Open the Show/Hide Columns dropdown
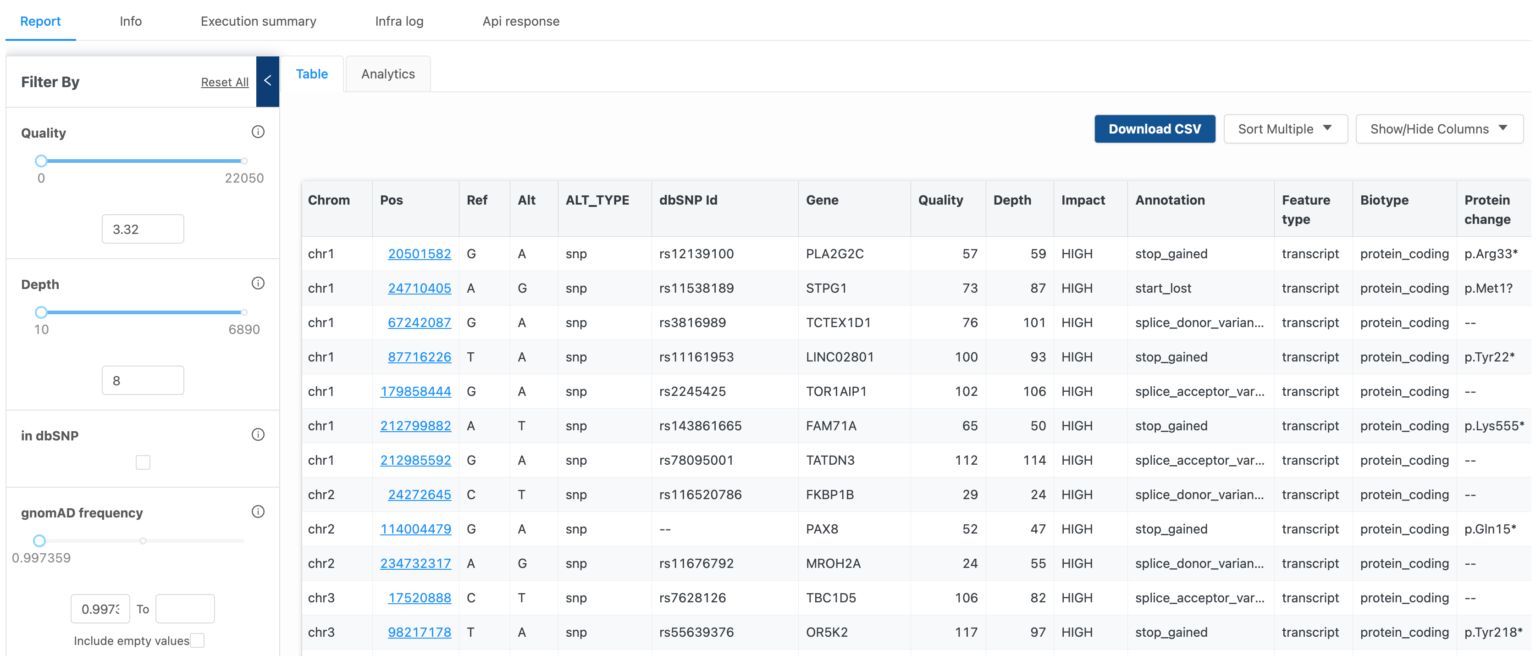 point(1439,129)
